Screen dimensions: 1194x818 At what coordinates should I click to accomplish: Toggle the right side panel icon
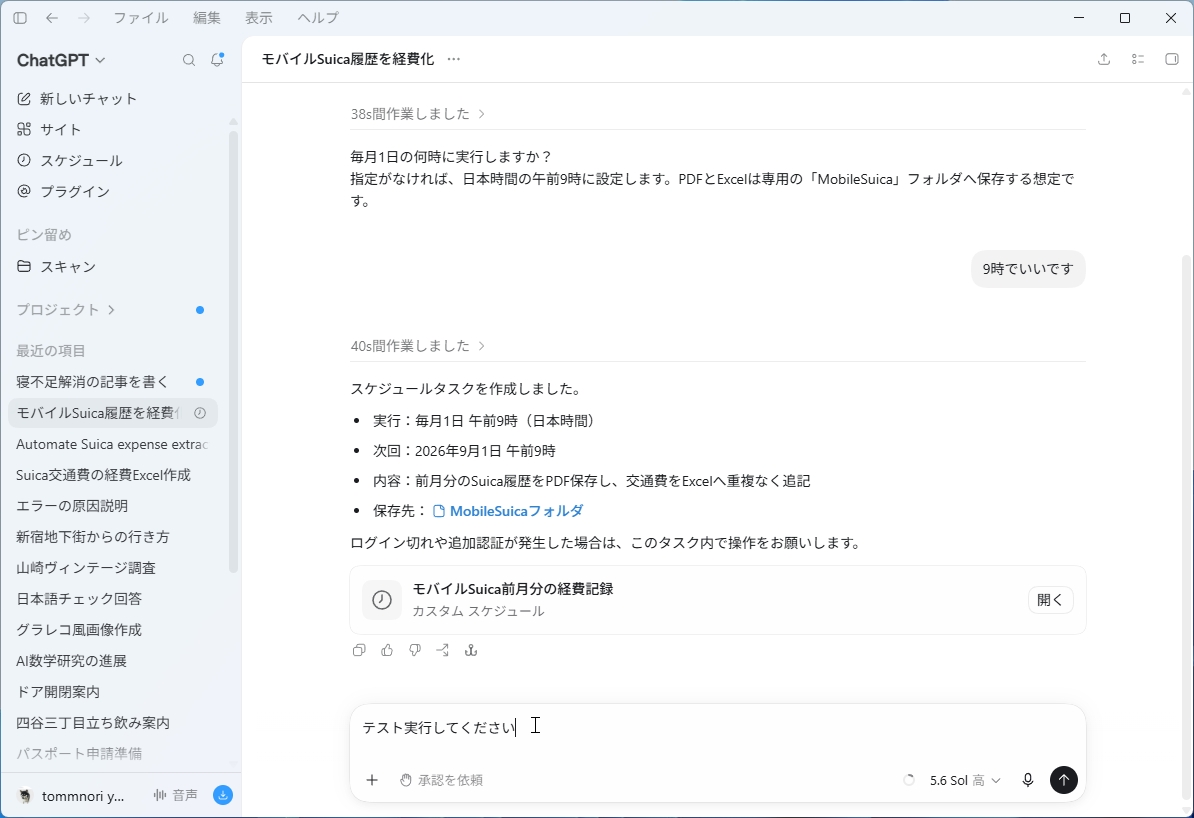[x=1172, y=59]
